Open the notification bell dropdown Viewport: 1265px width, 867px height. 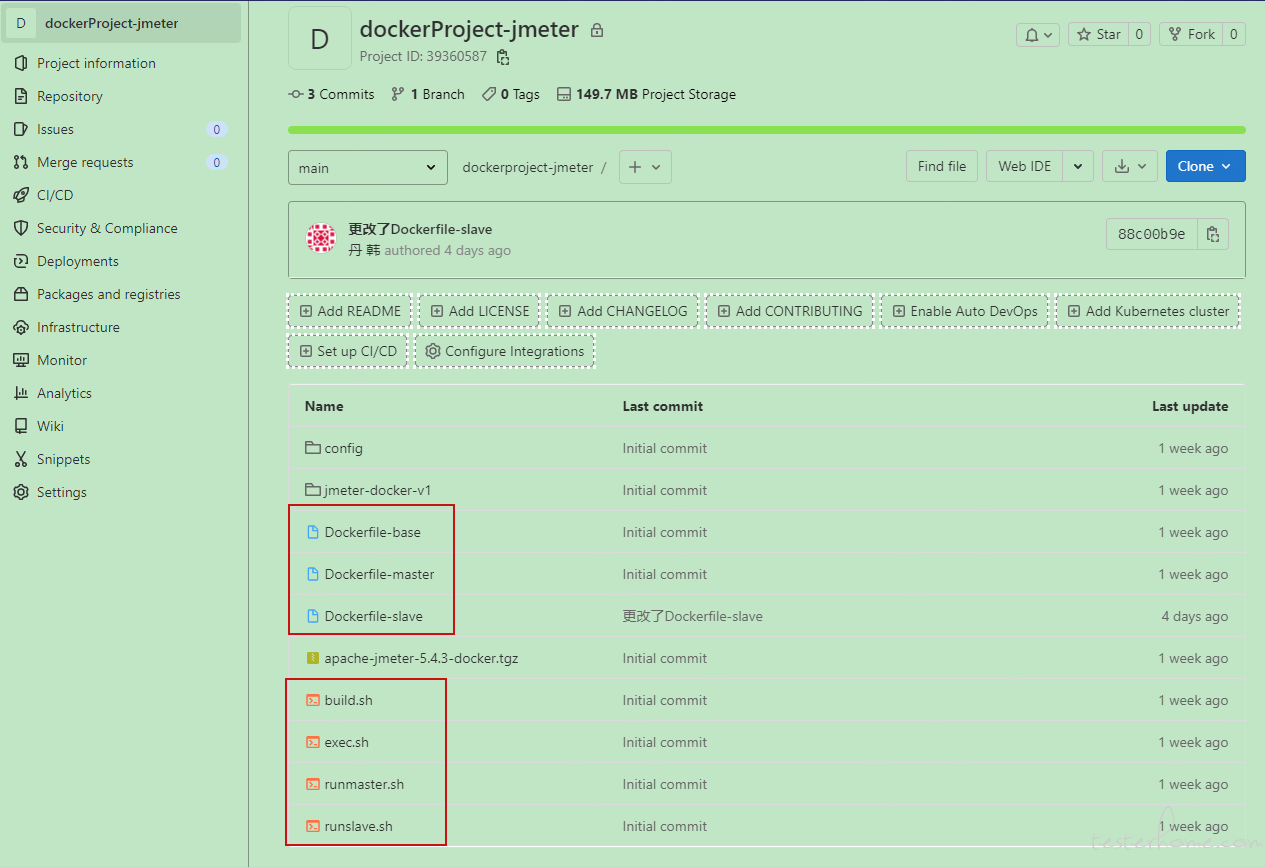[x=1038, y=34]
